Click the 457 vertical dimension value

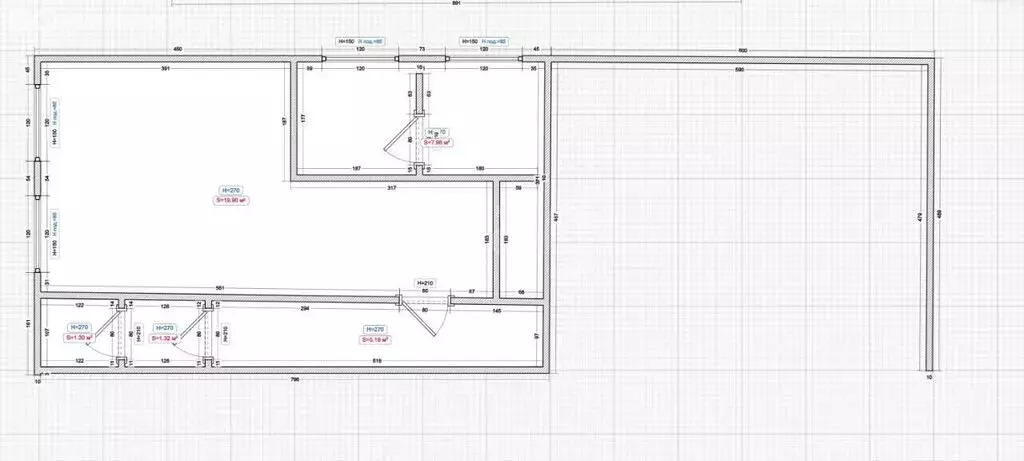(x=556, y=216)
